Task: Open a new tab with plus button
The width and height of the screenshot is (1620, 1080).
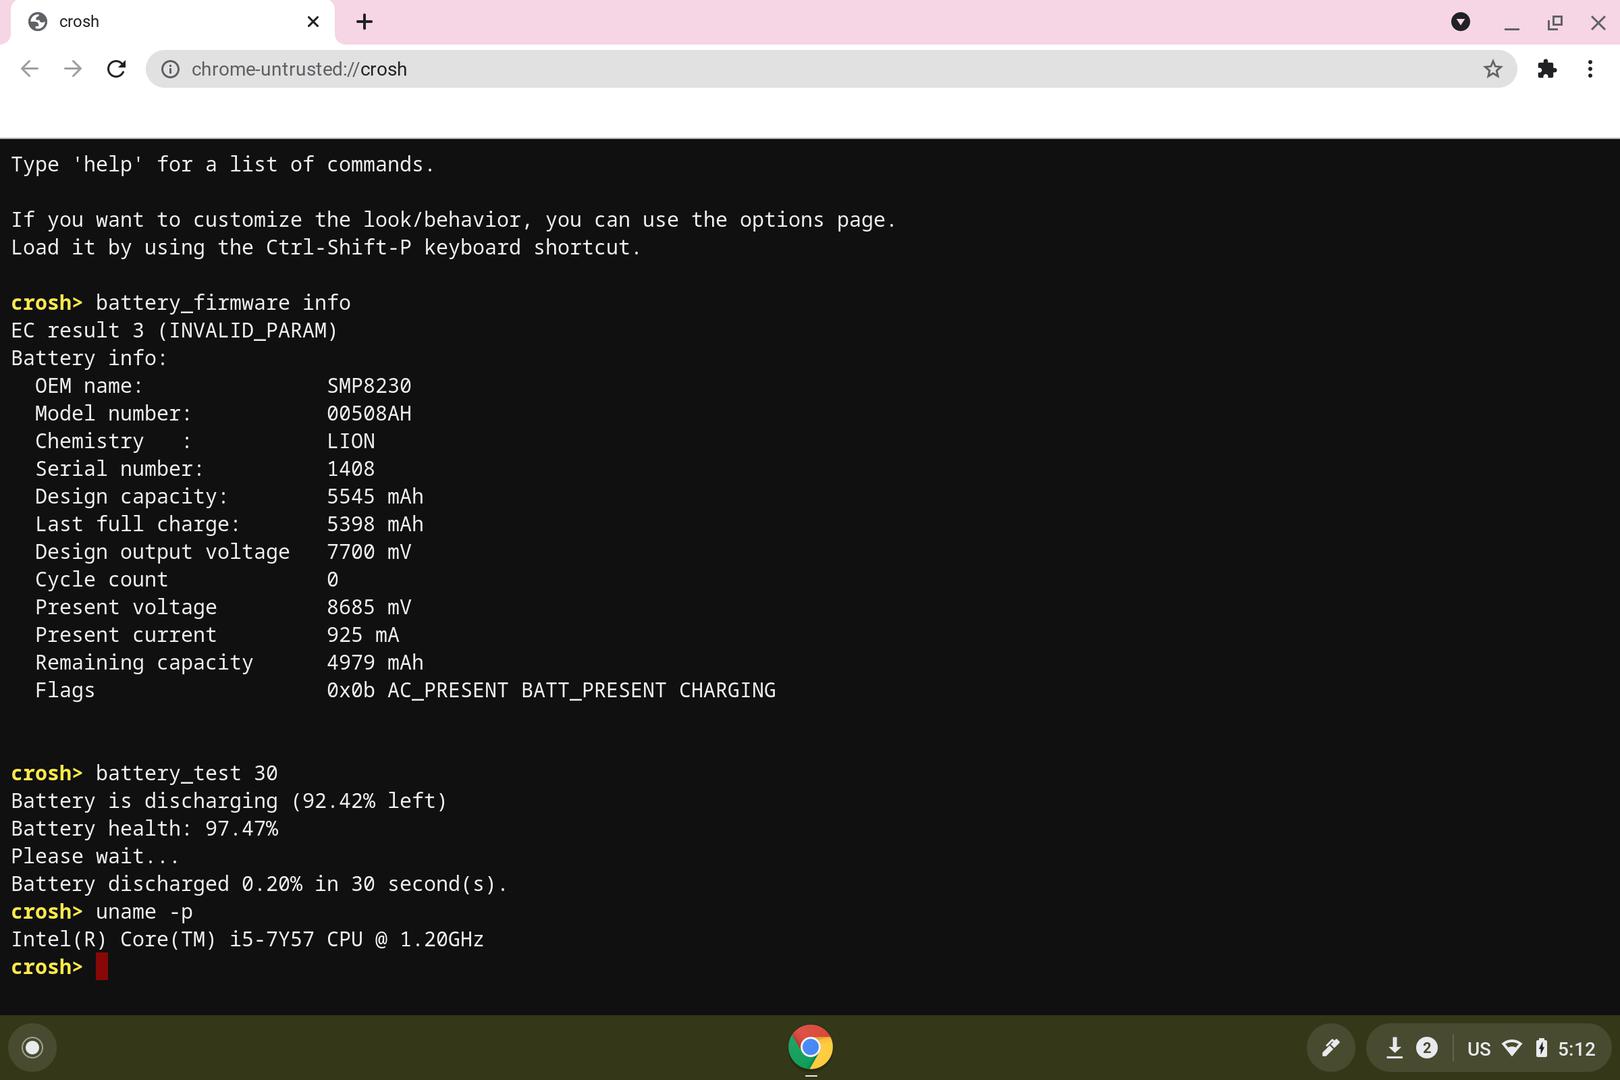Action: [365, 22]
